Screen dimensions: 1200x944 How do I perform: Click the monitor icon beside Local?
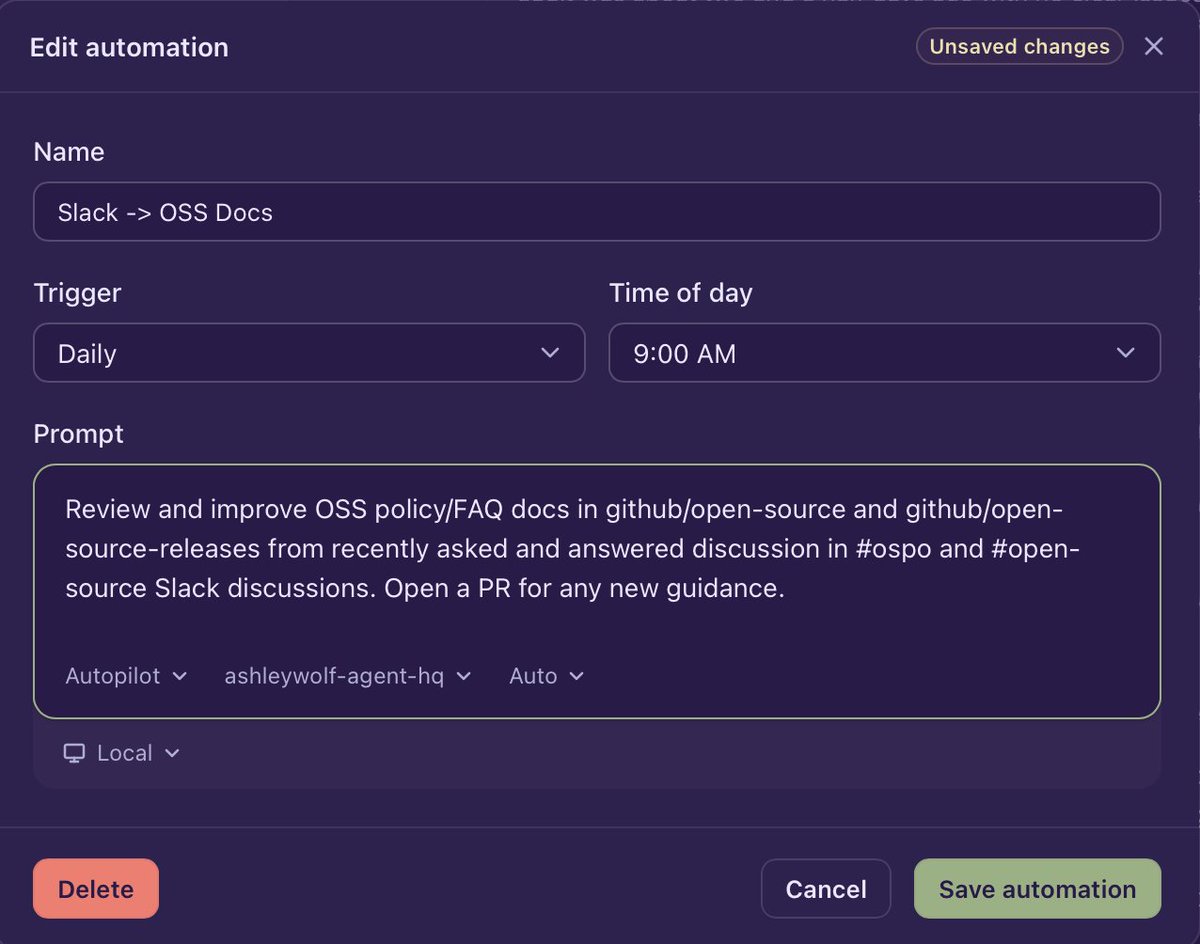click(74, 753)
